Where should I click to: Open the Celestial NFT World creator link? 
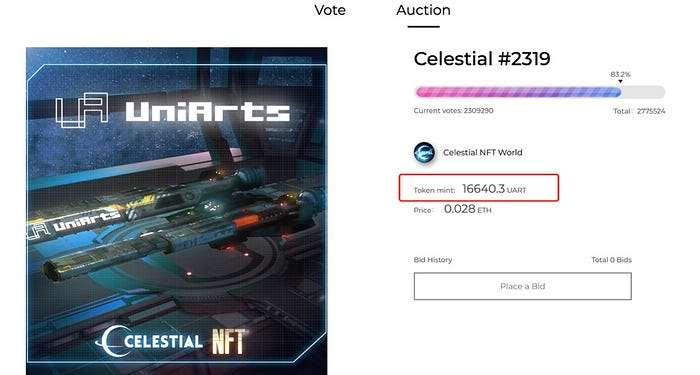(x=483, y=153)
